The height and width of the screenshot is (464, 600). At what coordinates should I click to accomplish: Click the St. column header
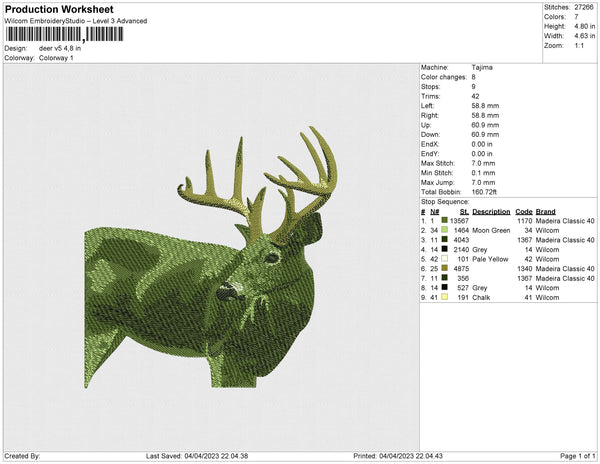(x=464, y=211)
